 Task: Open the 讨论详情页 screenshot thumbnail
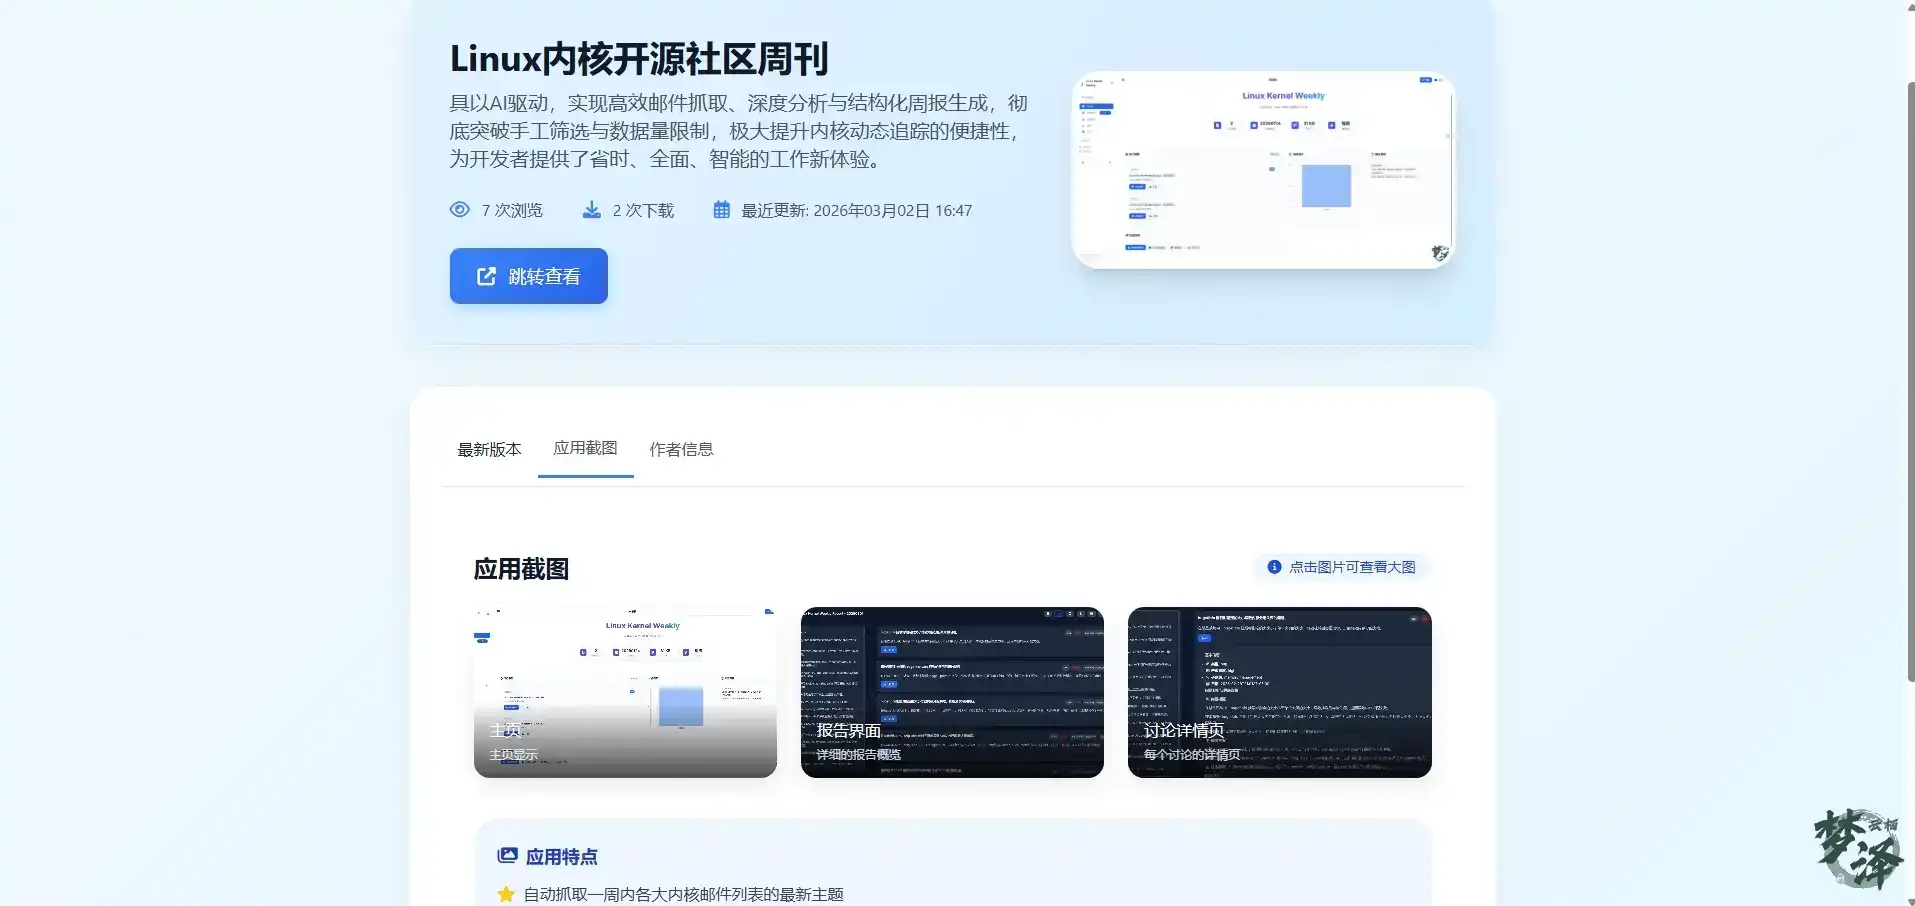click(1279, 692)
